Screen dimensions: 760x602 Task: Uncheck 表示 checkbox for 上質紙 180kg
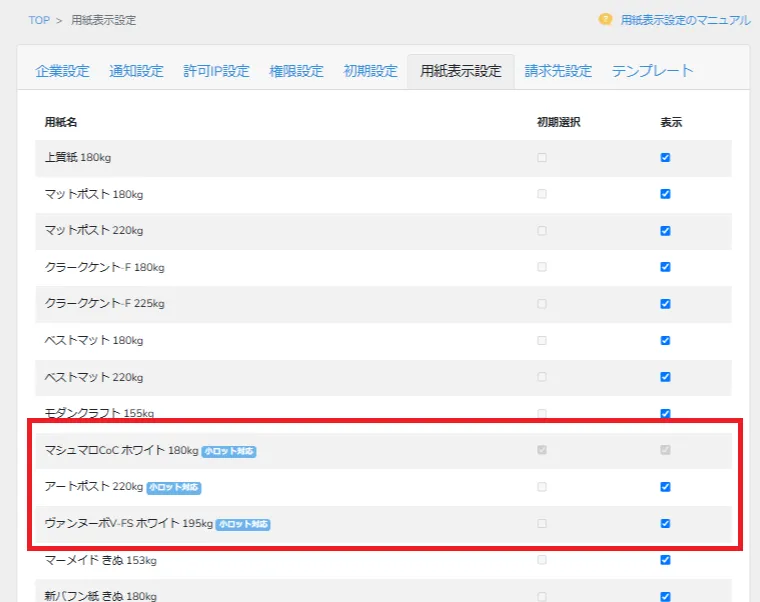coord(665,158)
